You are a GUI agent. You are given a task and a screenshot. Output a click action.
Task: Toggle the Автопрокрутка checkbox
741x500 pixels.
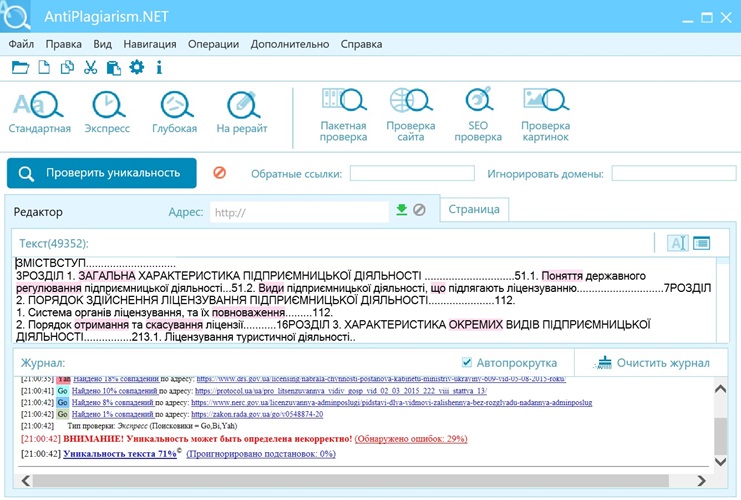pos(466,362)
